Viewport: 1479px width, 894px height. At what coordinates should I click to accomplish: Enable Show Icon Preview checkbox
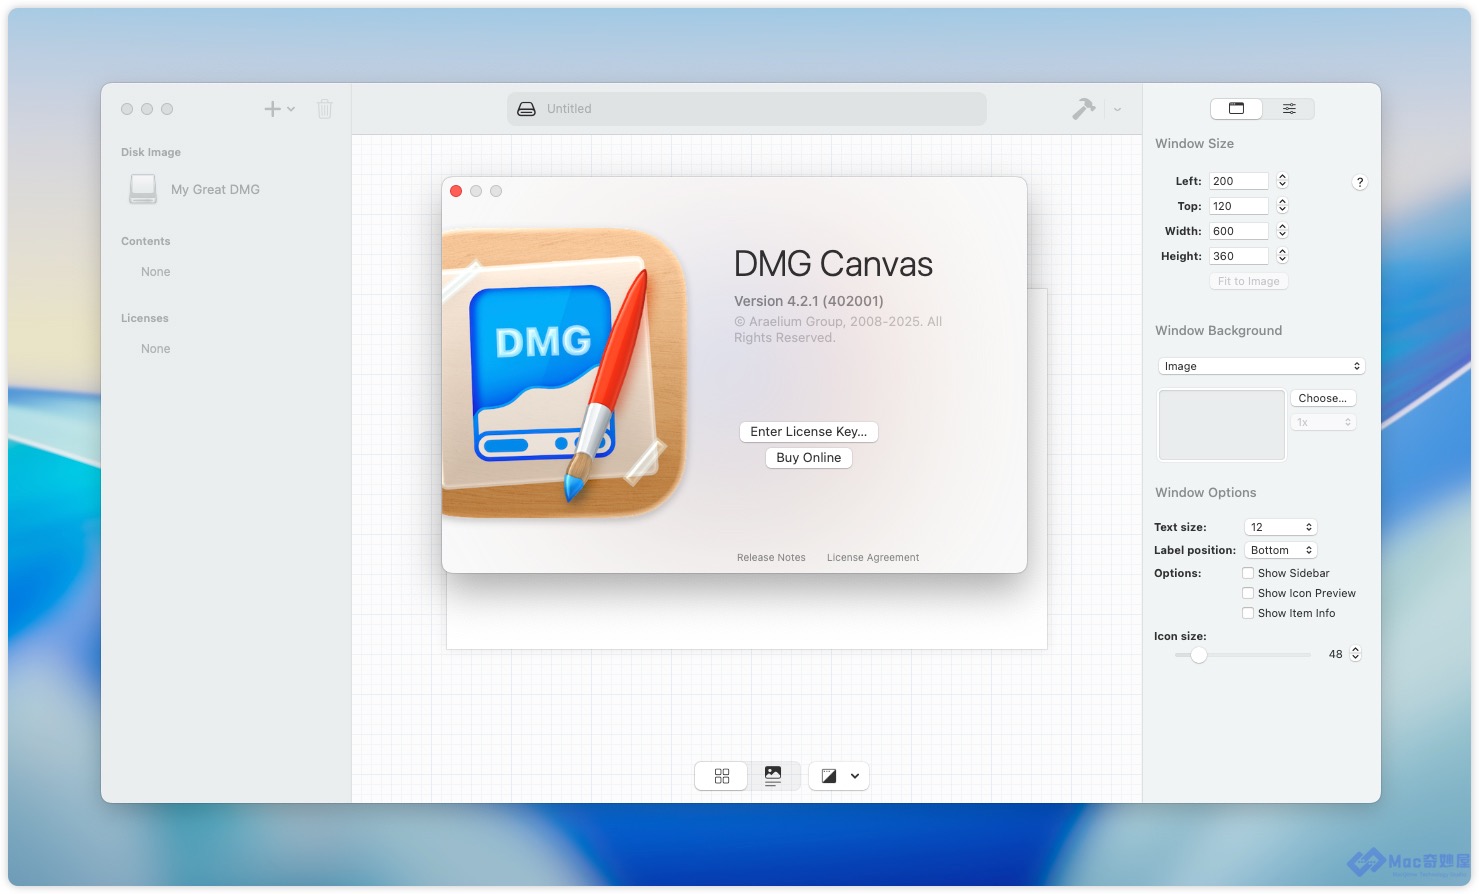coord(1248,593)
